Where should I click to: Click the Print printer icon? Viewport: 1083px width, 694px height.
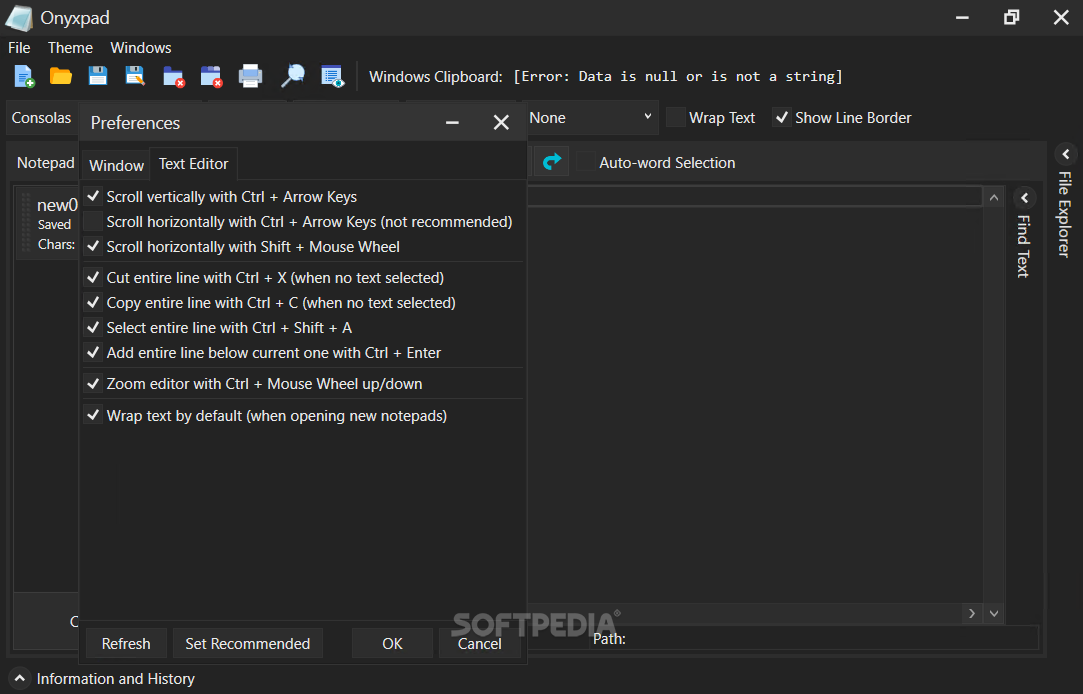250,76
